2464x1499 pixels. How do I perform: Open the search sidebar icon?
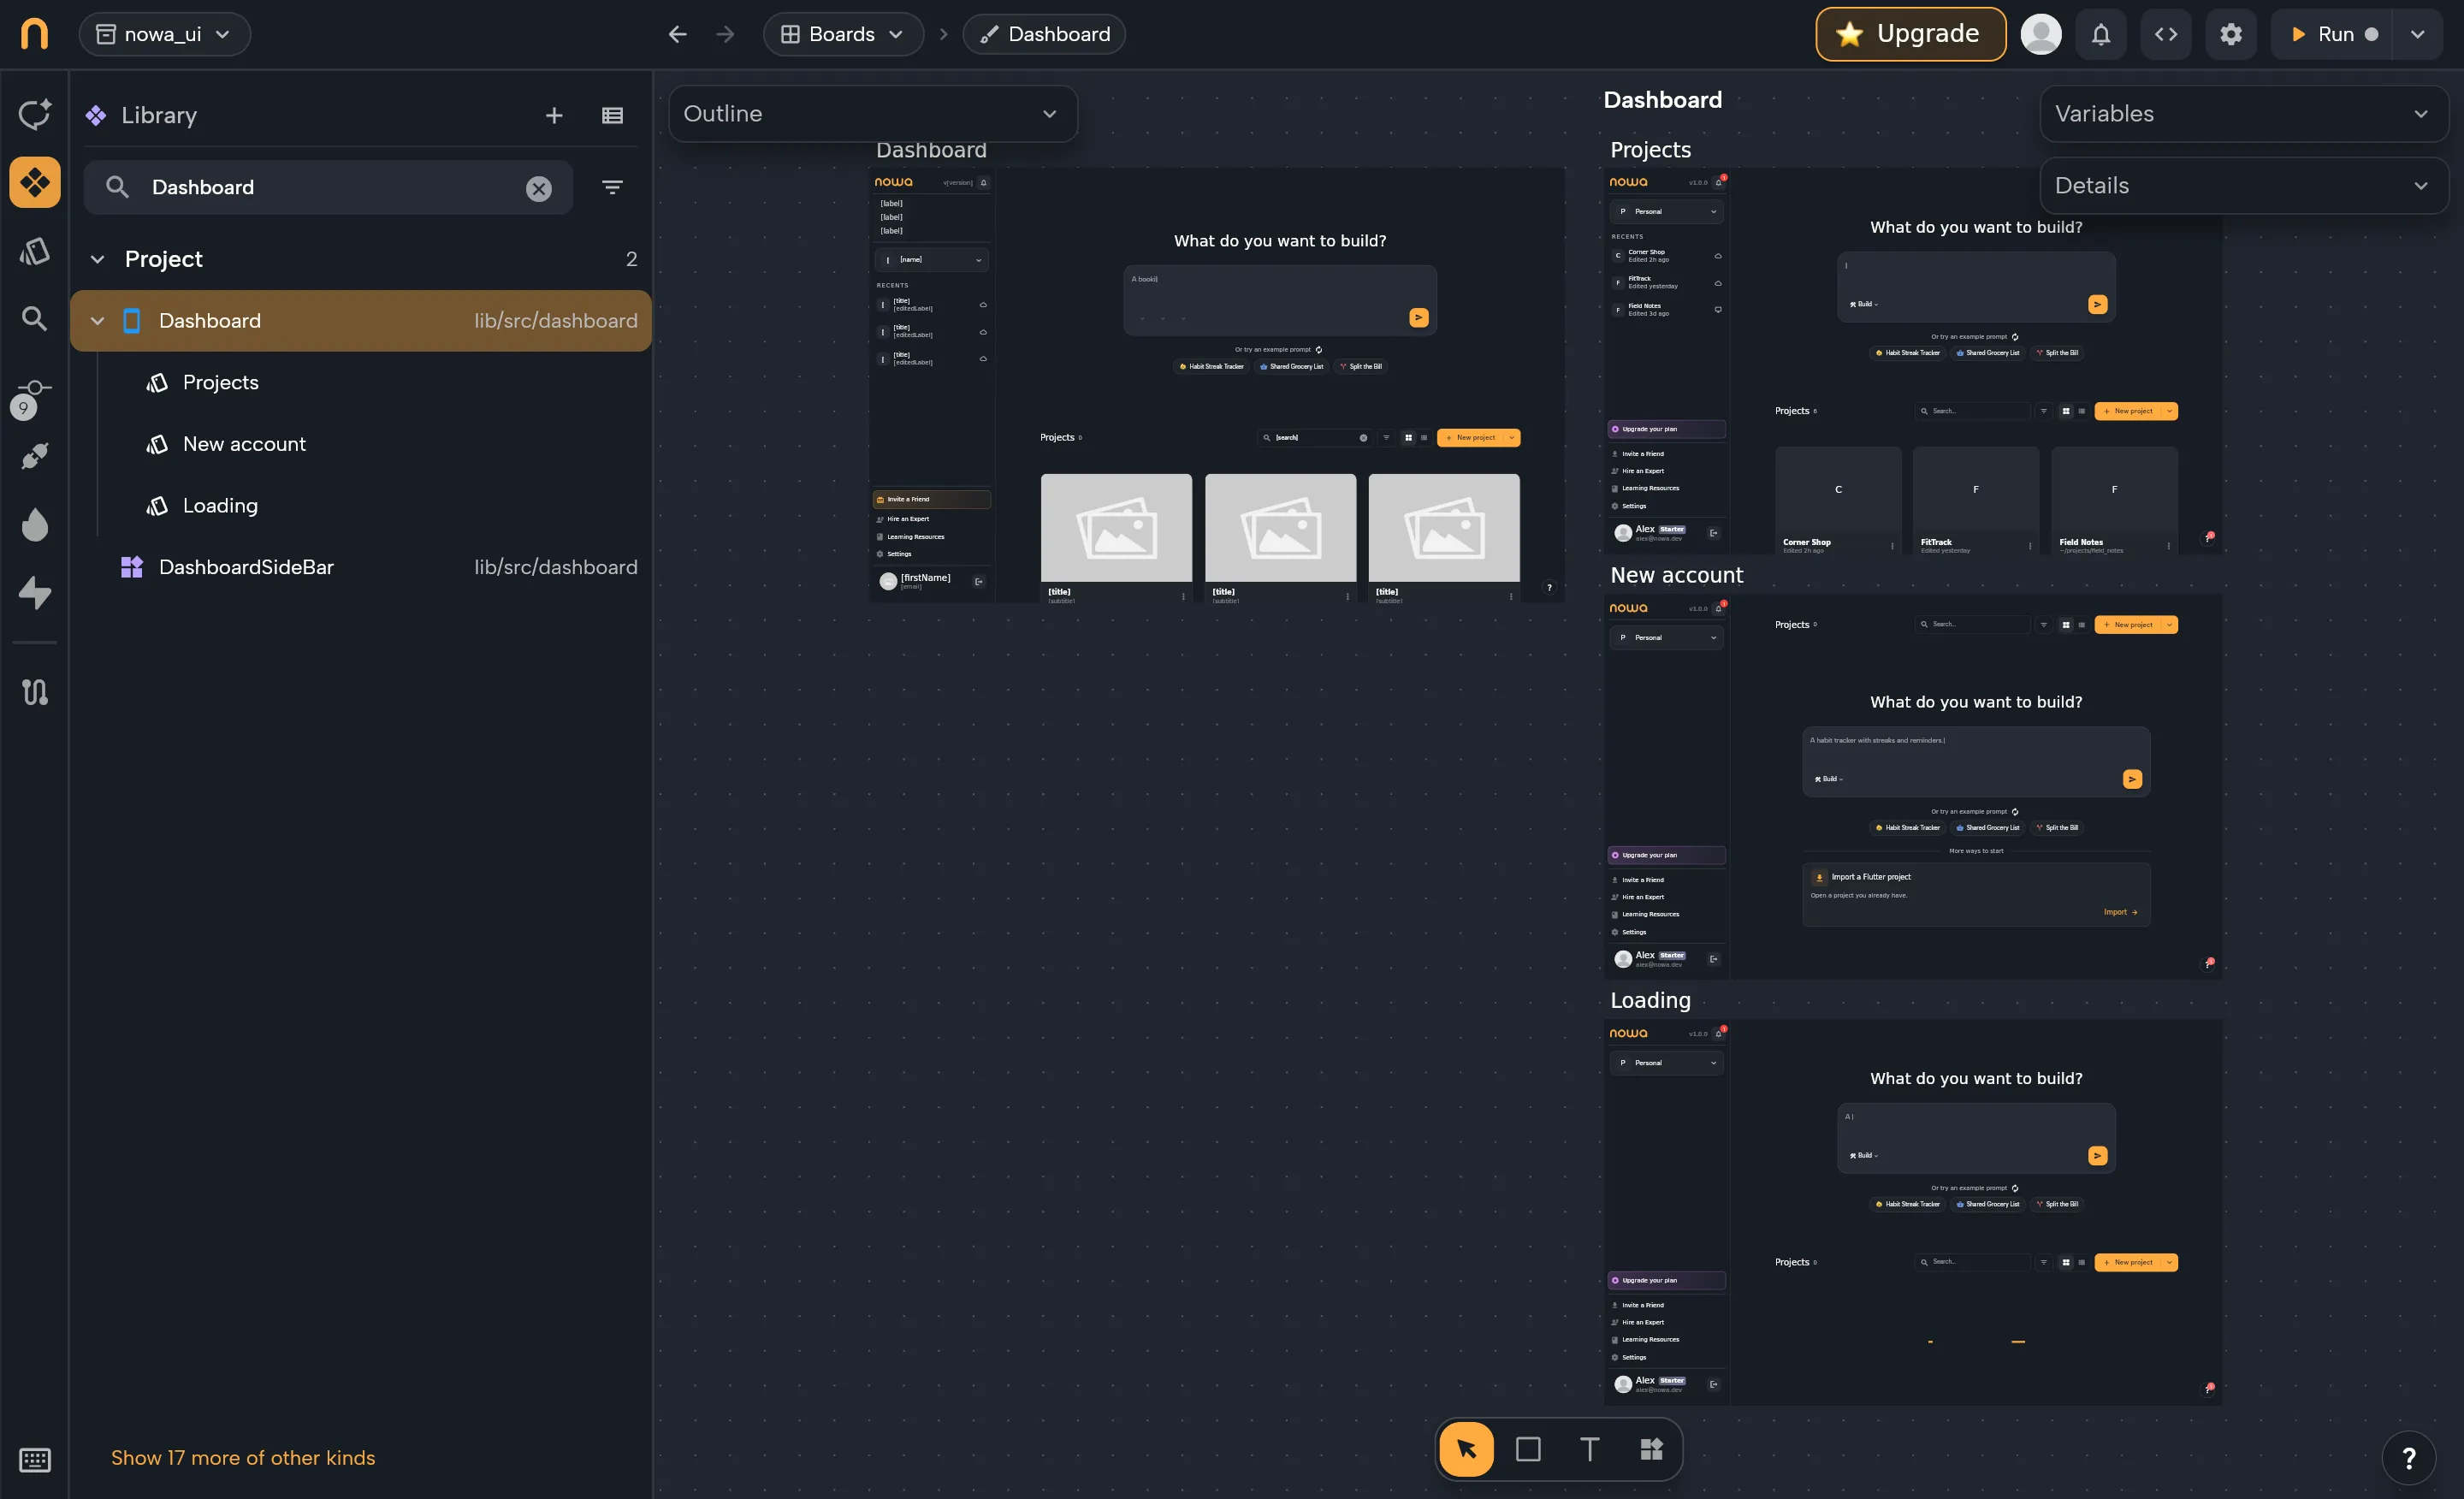coord(34,319)
